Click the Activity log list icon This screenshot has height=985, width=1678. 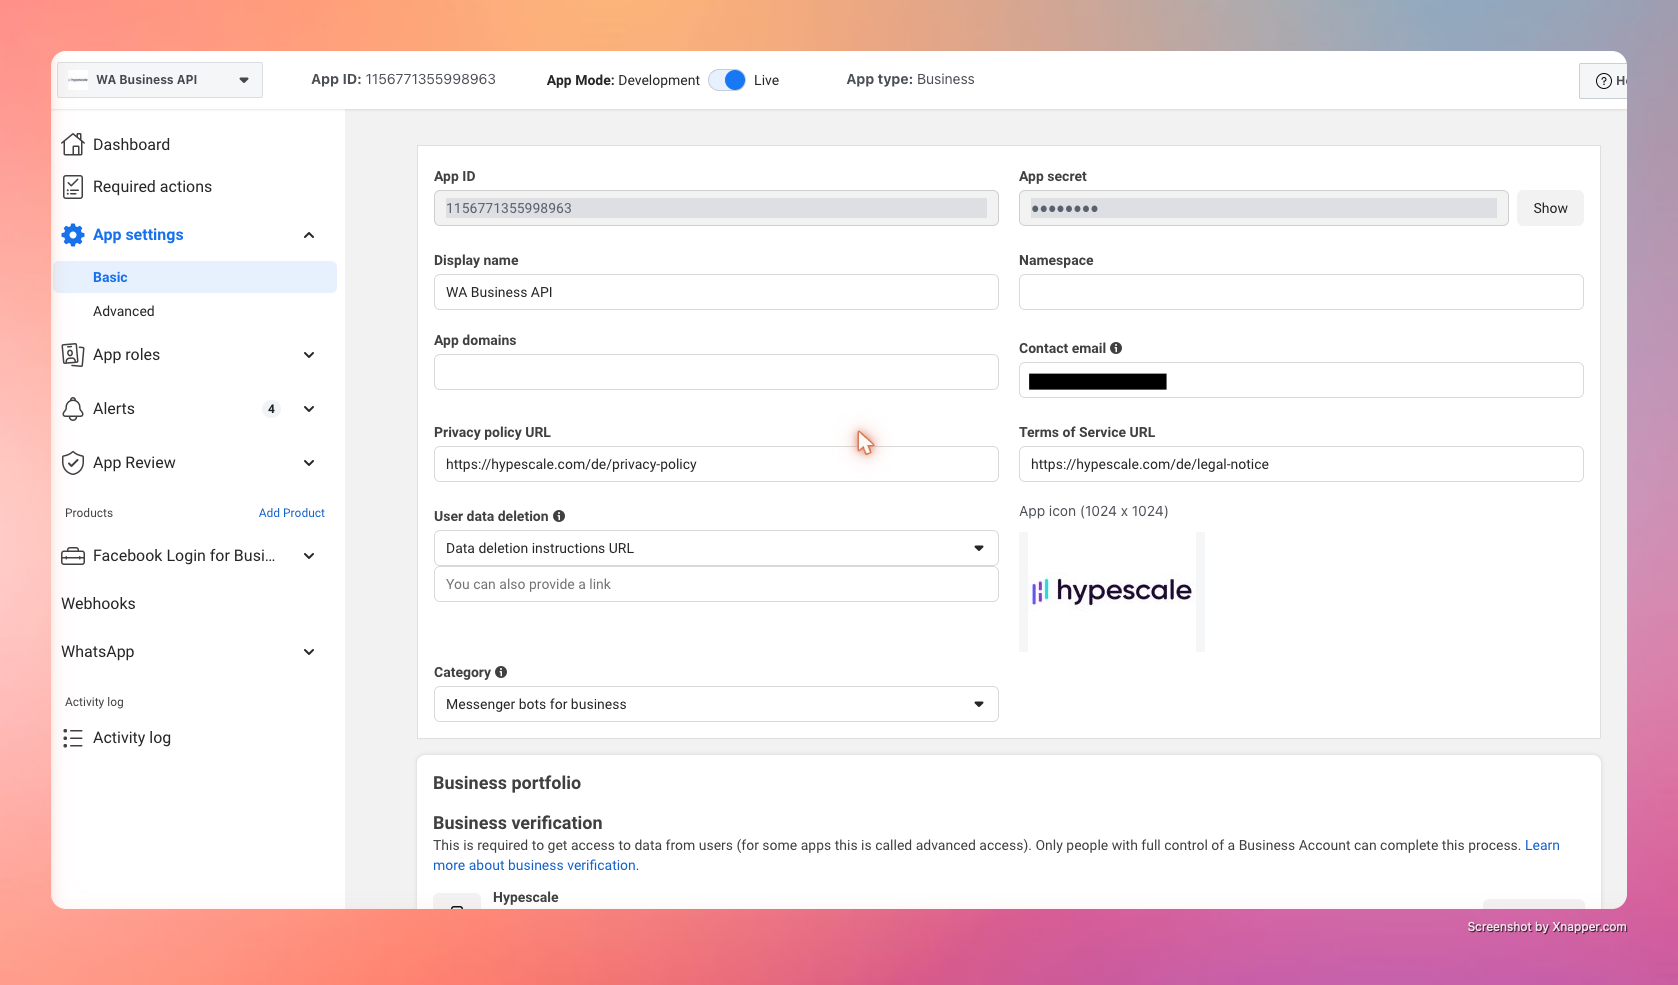pos(73,738)
